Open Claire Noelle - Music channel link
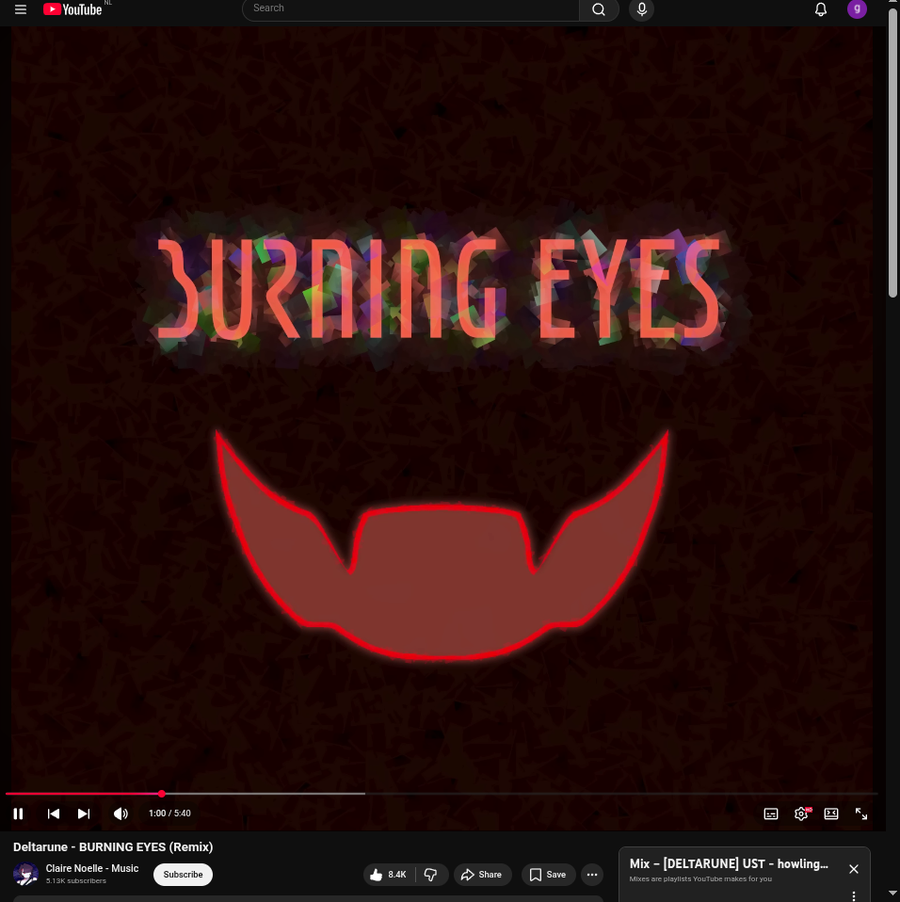Viewport: 900px width, 902px height. pyautogui.click(x=92, y=868)
